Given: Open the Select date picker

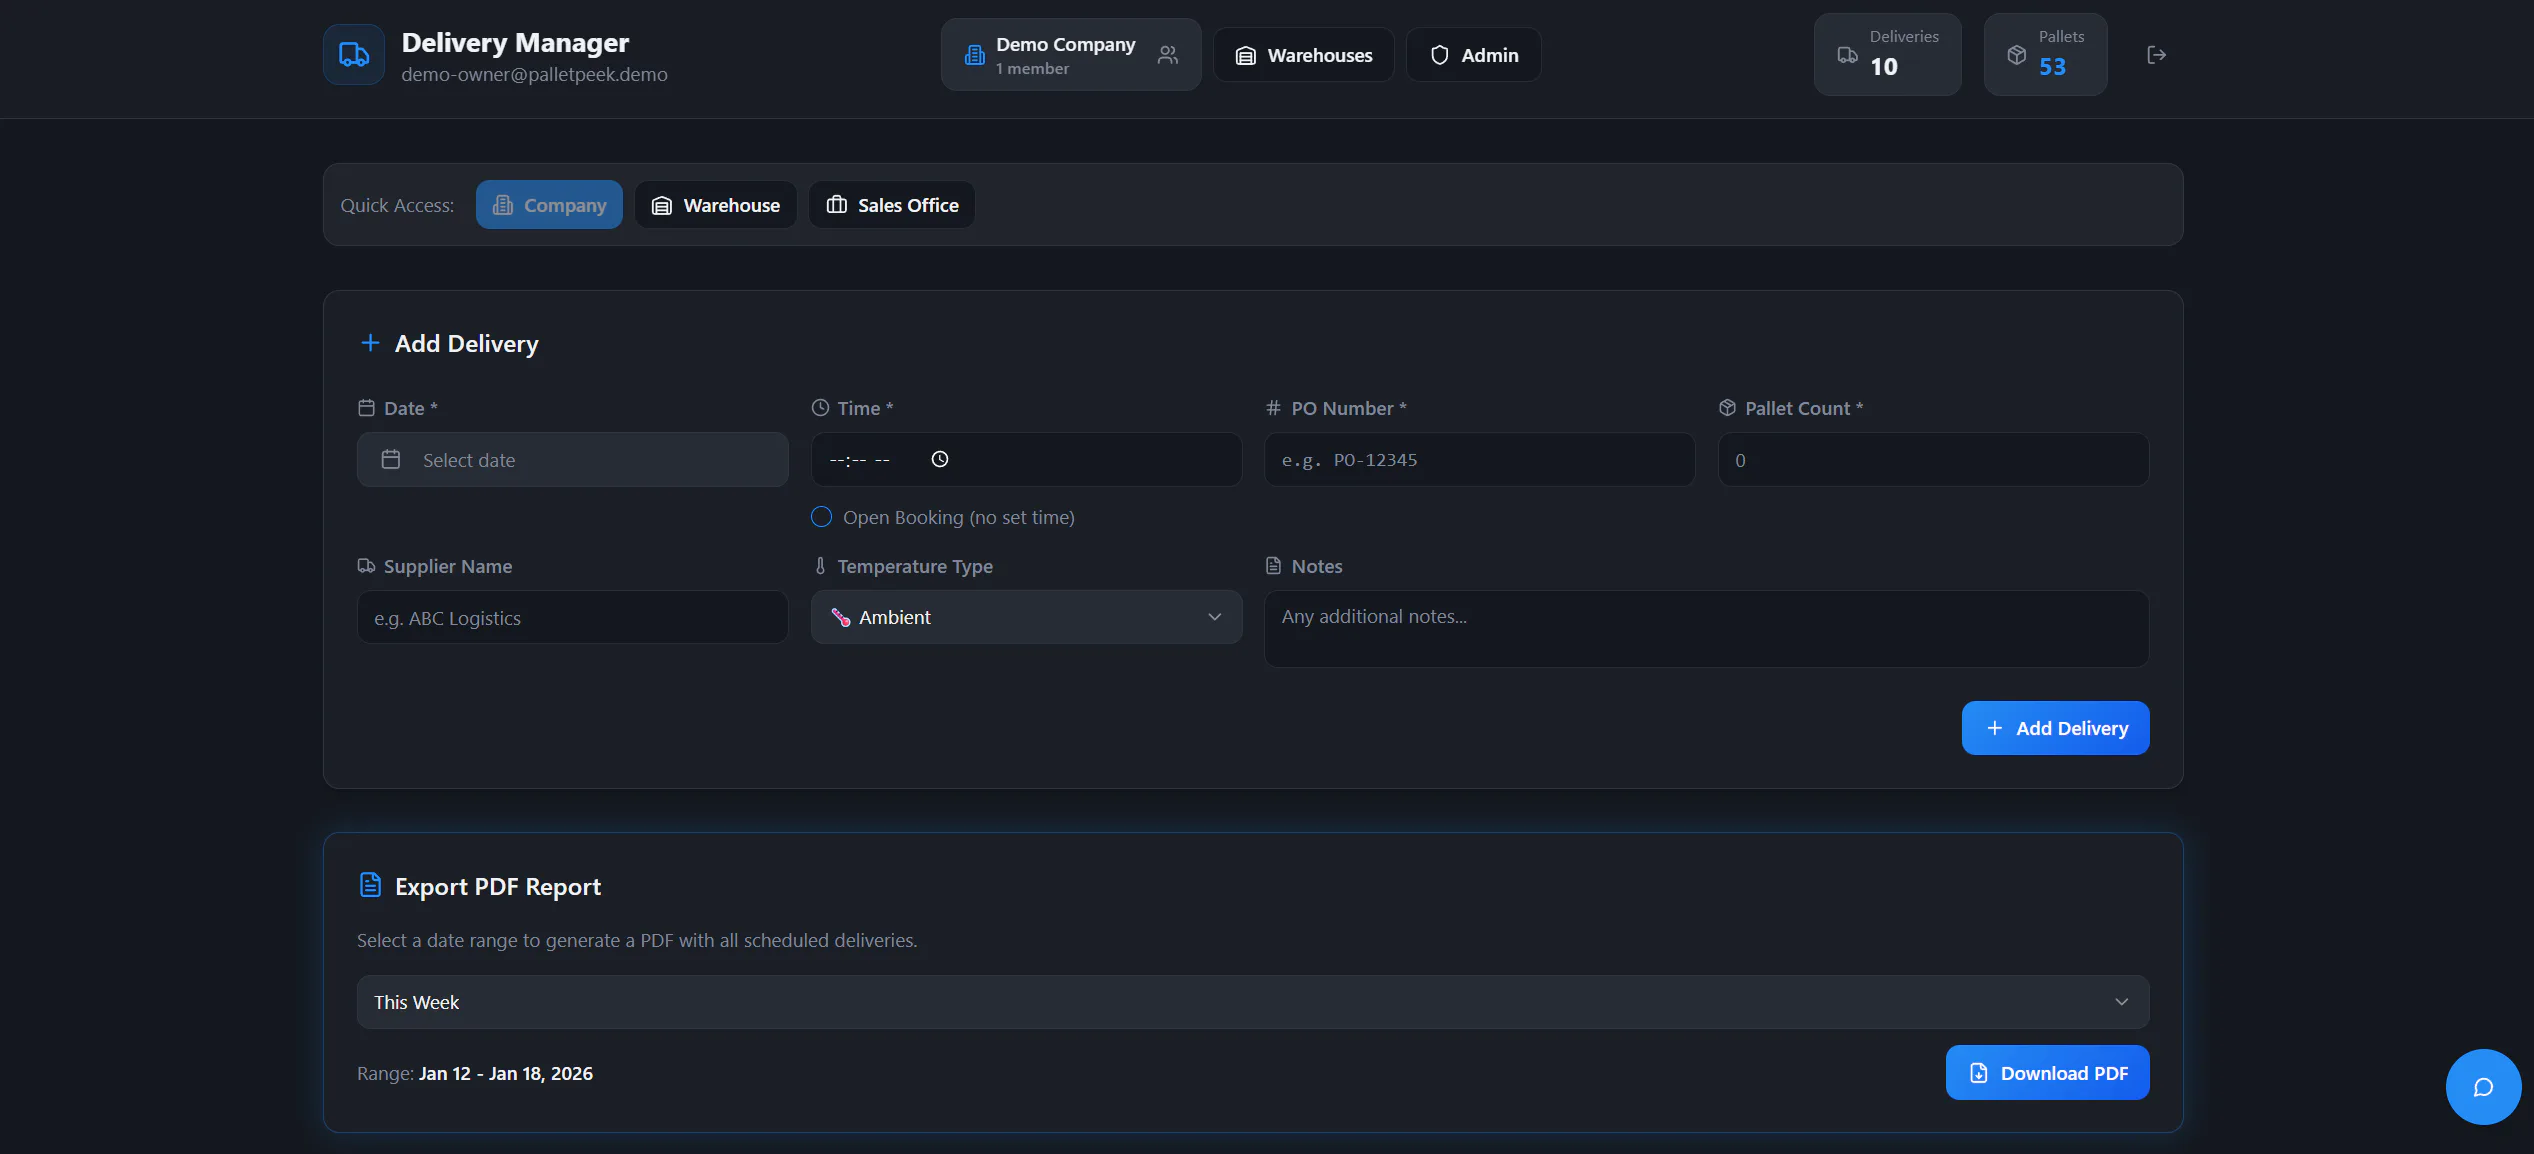Looking at the screenshot, I should coord(572,460).
